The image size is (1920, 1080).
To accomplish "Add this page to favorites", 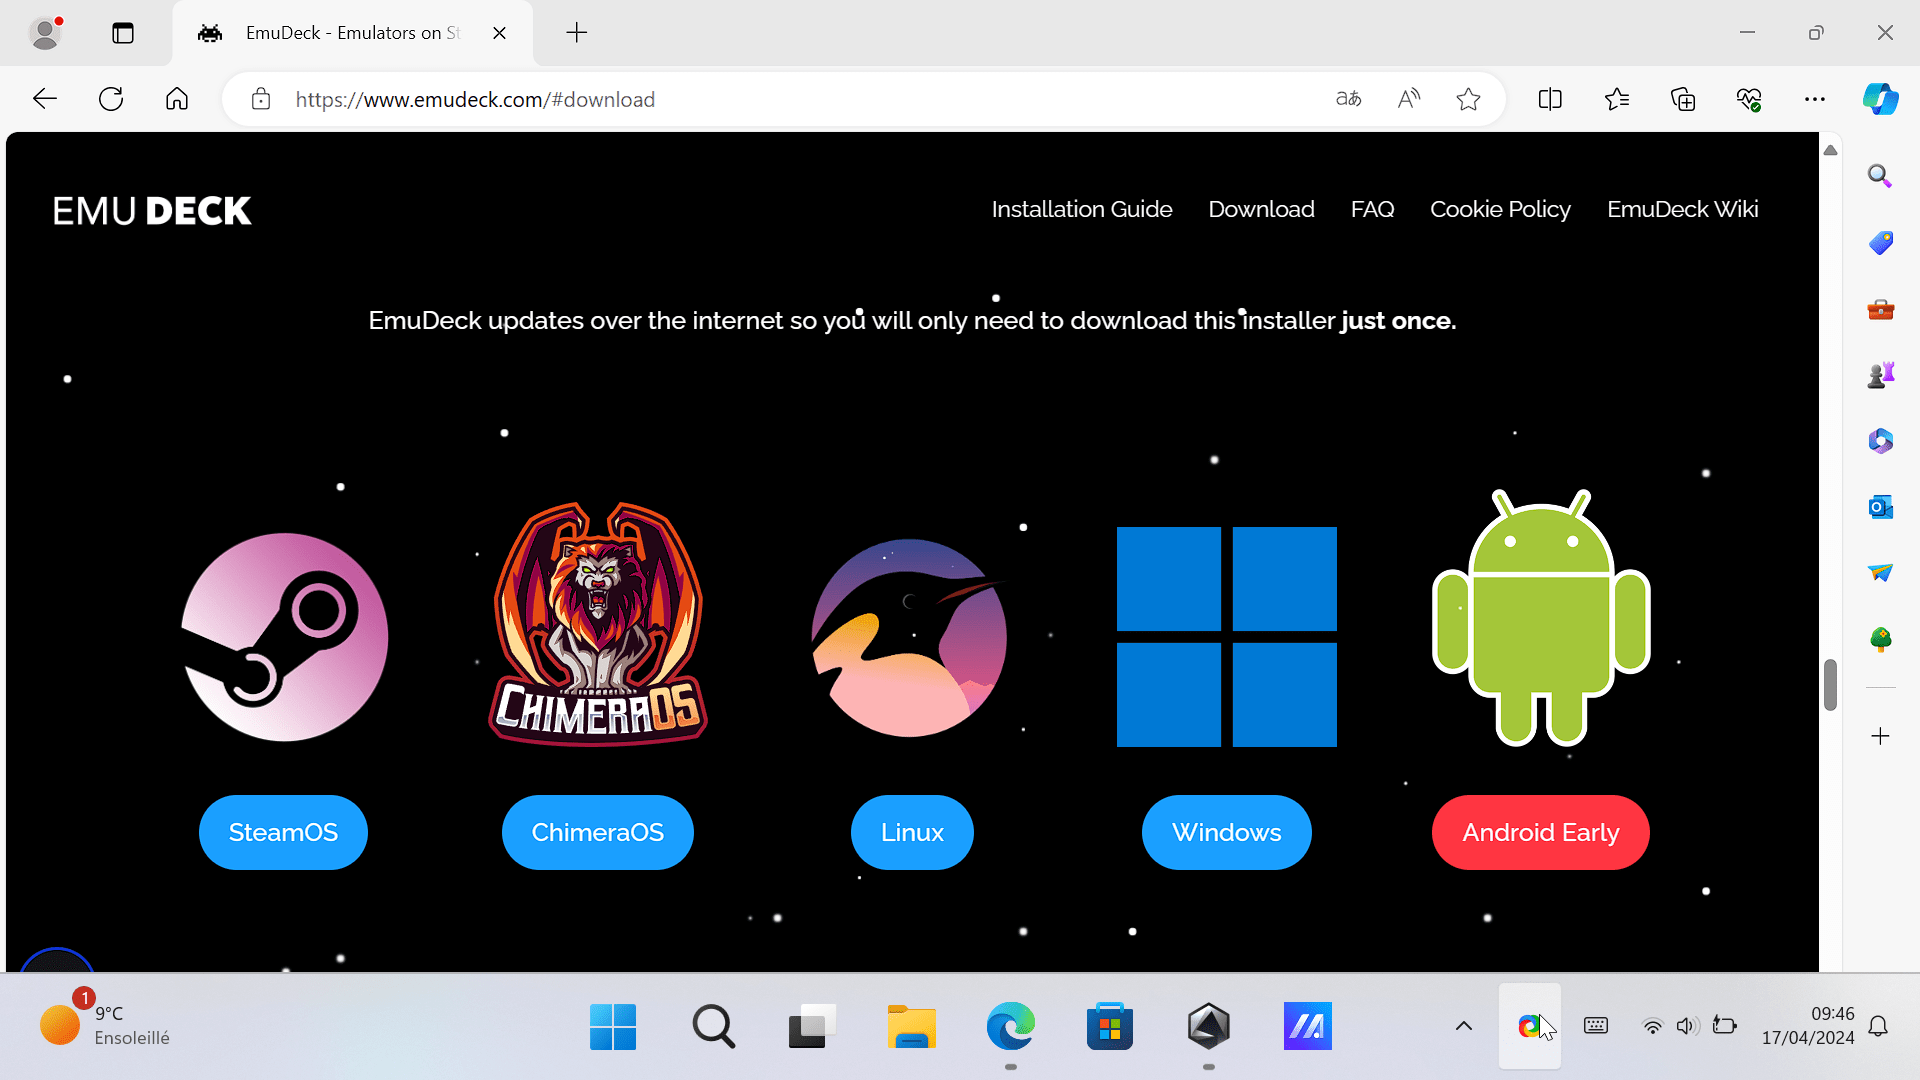I will point(1468,99).
